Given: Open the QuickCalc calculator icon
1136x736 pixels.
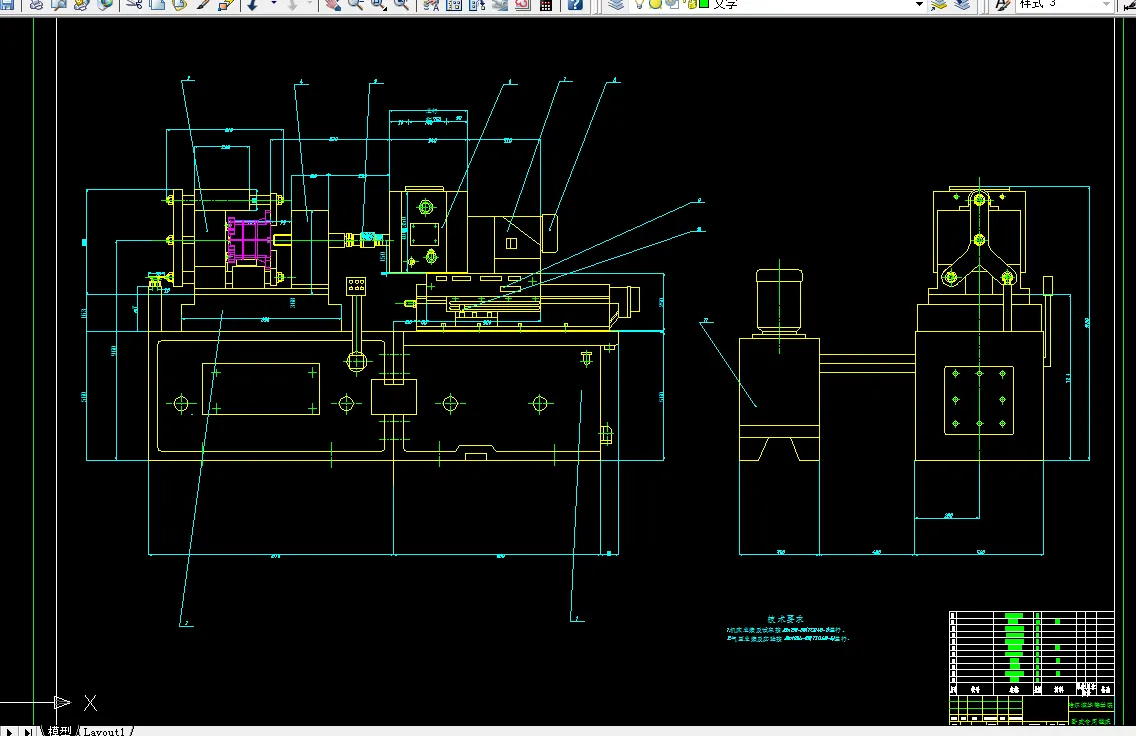Looking at the screenshot, I should coord(546,4).
